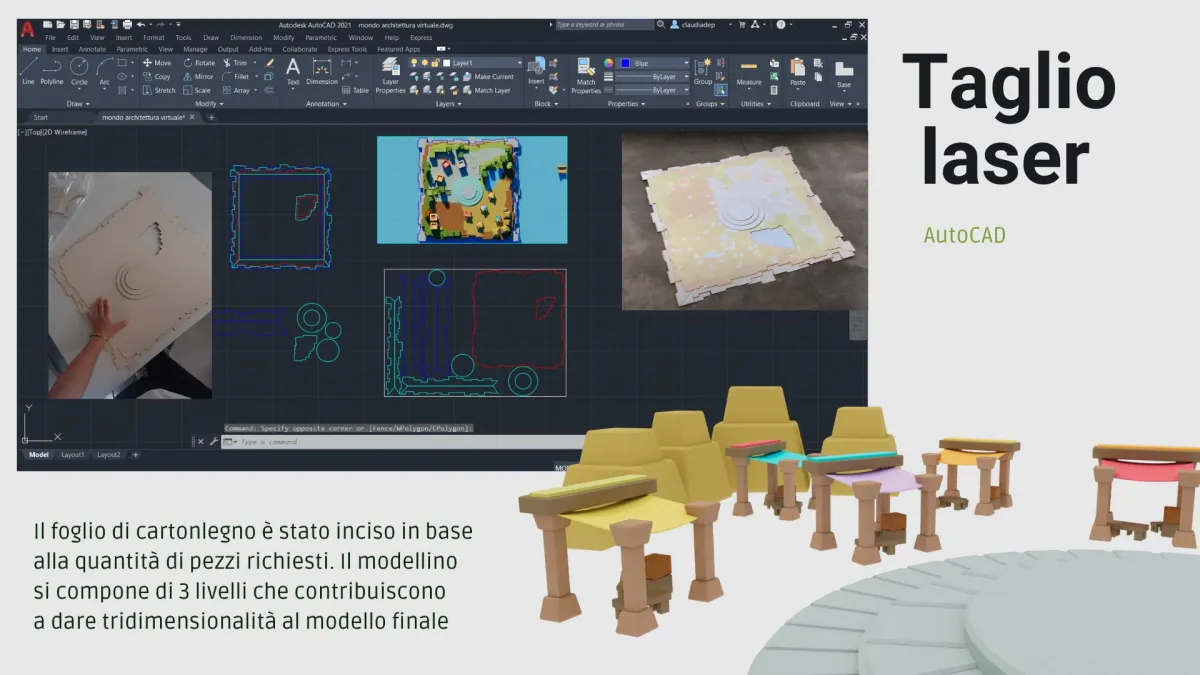Open the Layer1 layer dropdown
1200x675 pixels.
pos(485,63)
